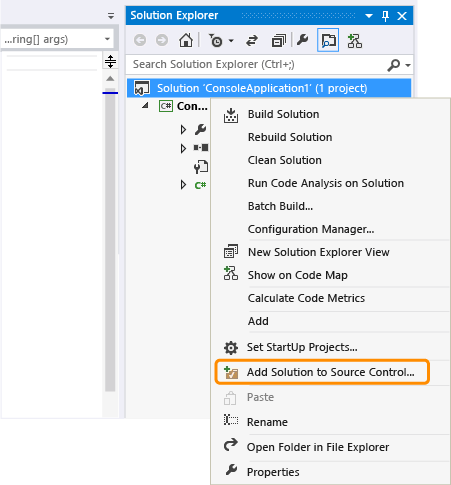Click toolbar Show on Code Map icon
The width and height of the screenshot is (451, 485).
[355, 41]
